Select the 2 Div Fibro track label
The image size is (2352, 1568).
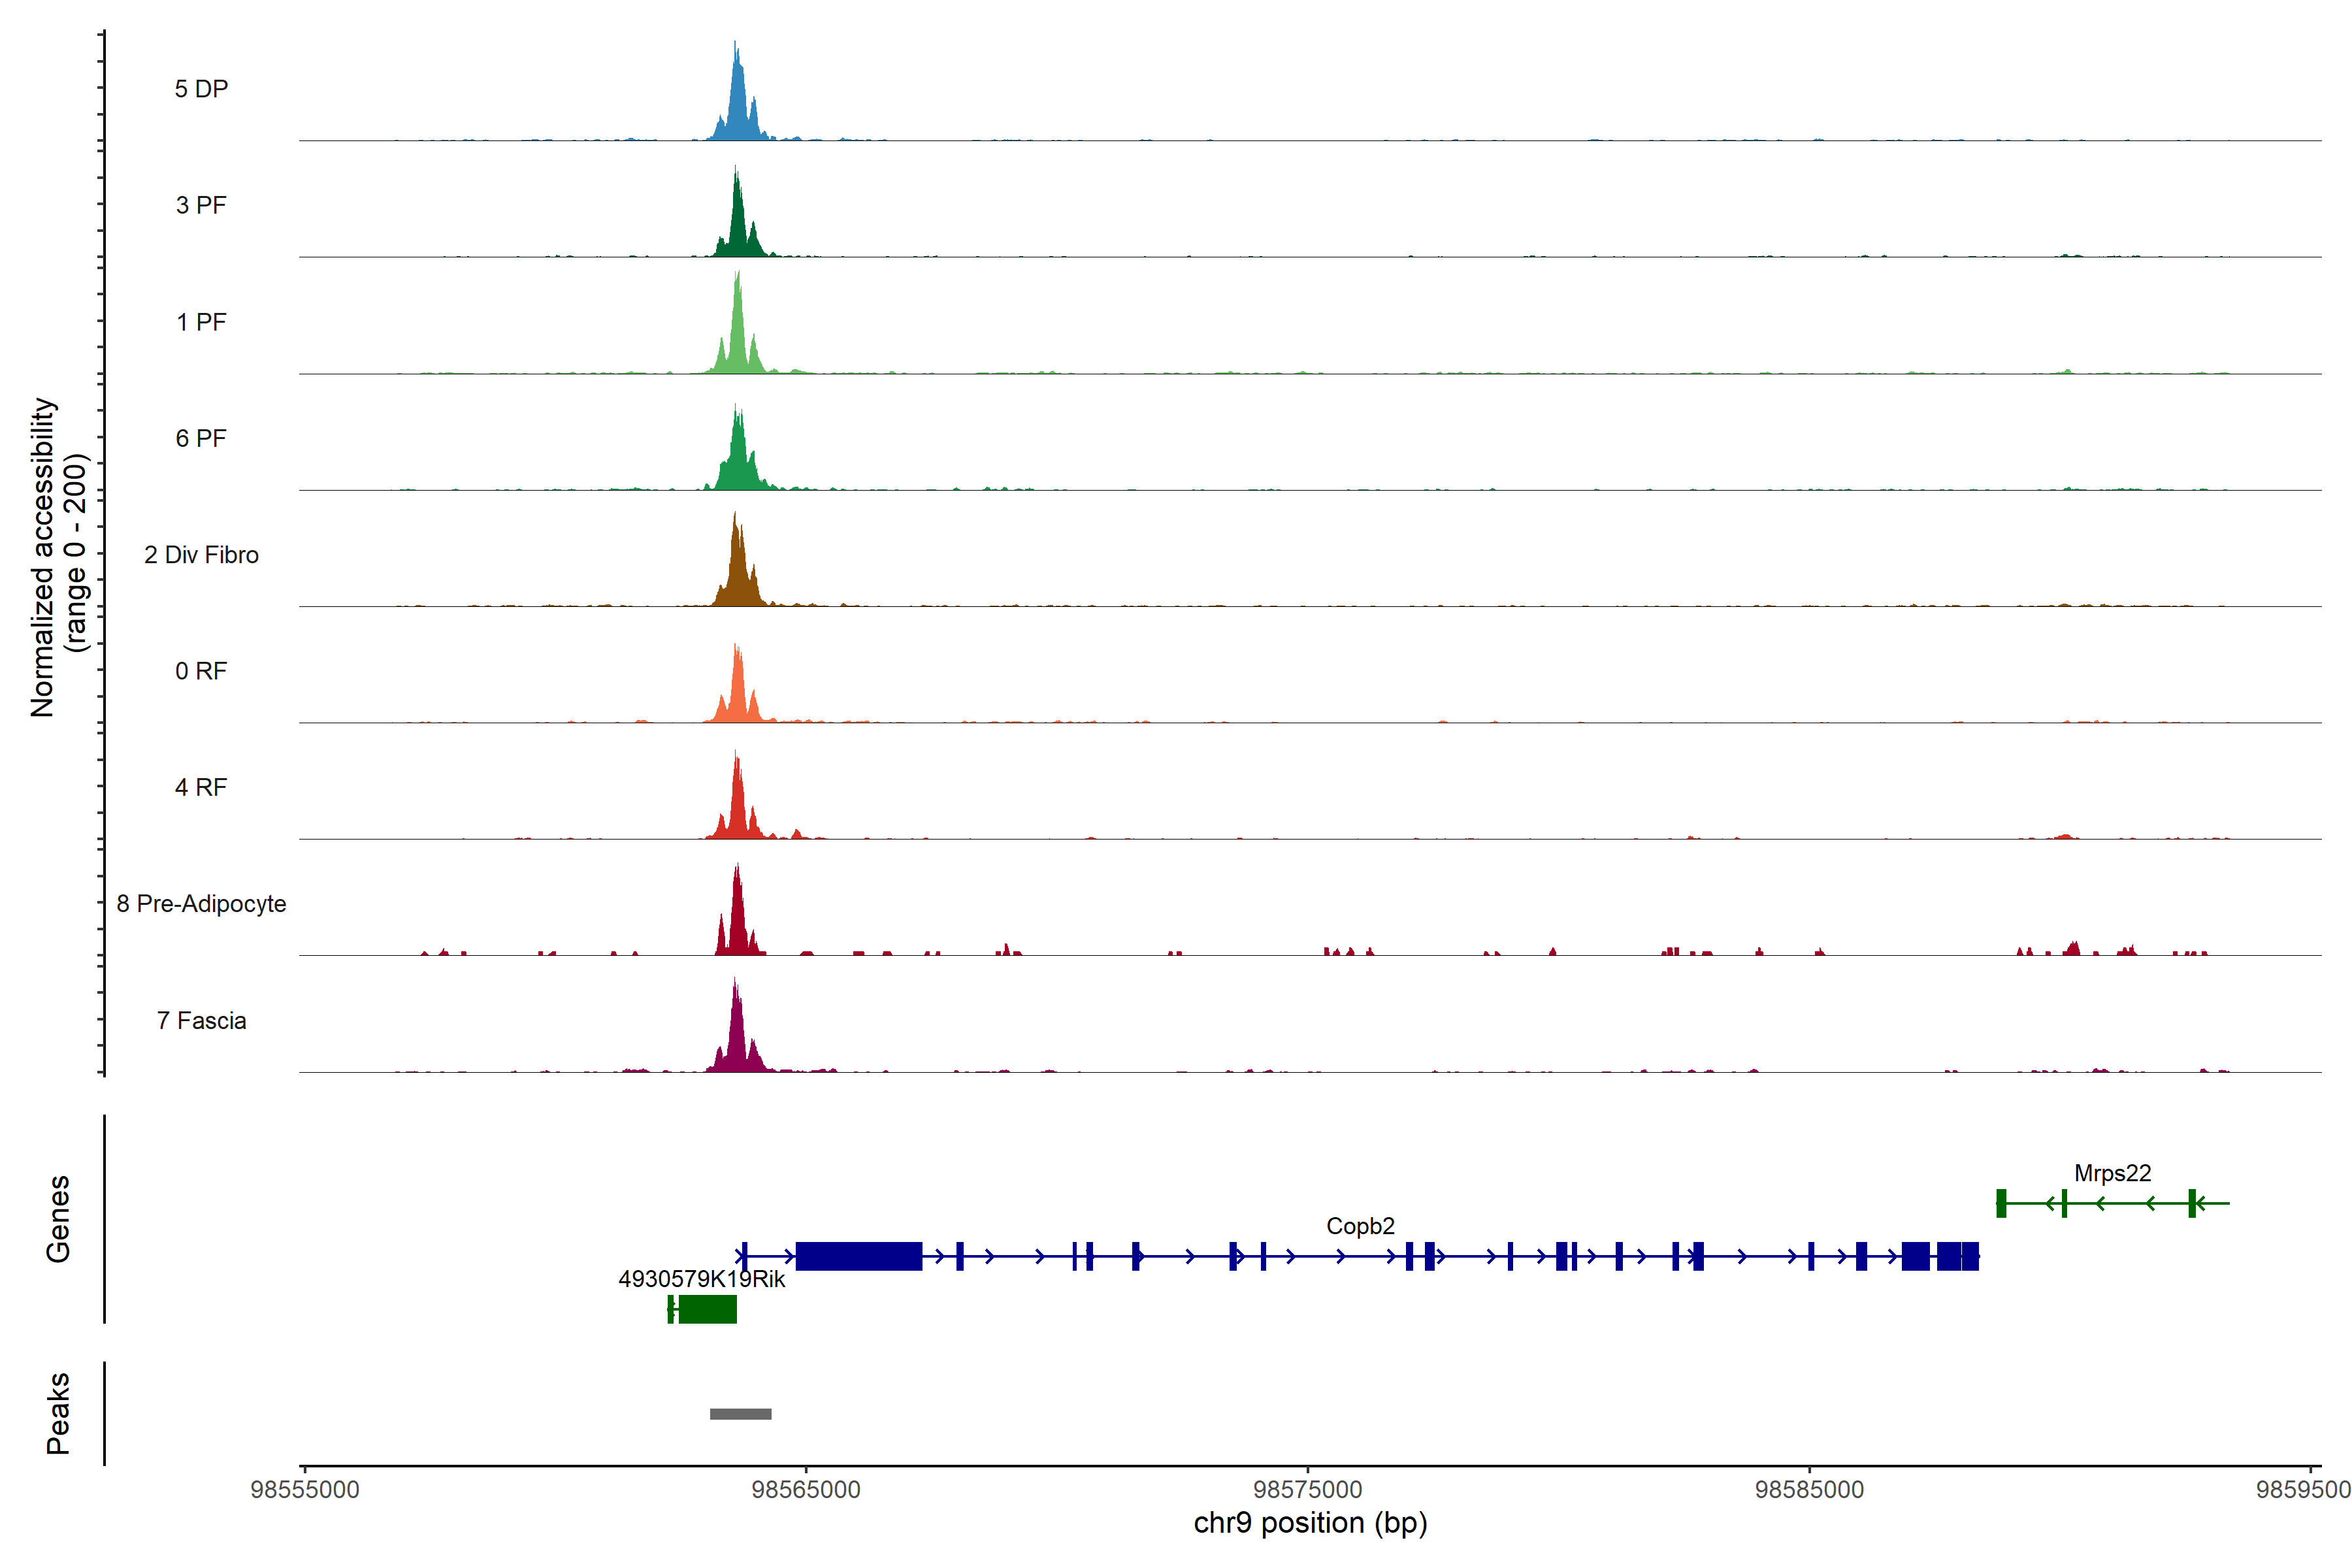coord(201,555)
